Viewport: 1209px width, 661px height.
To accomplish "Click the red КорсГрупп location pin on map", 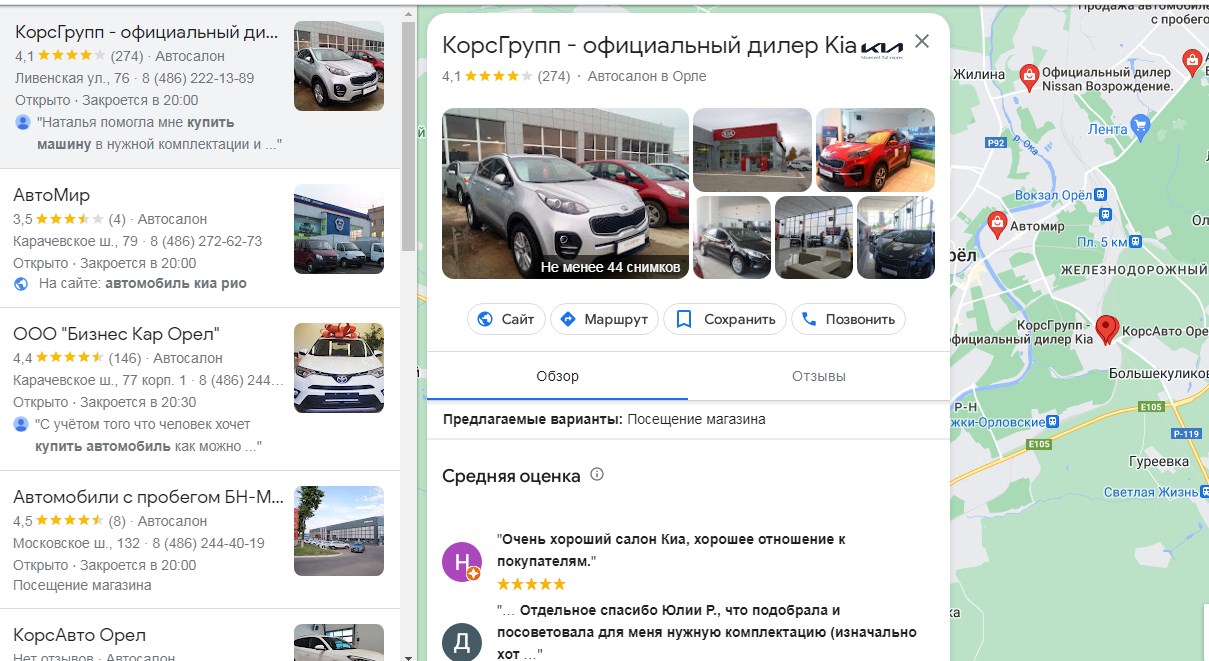I will pos(1106,329).
